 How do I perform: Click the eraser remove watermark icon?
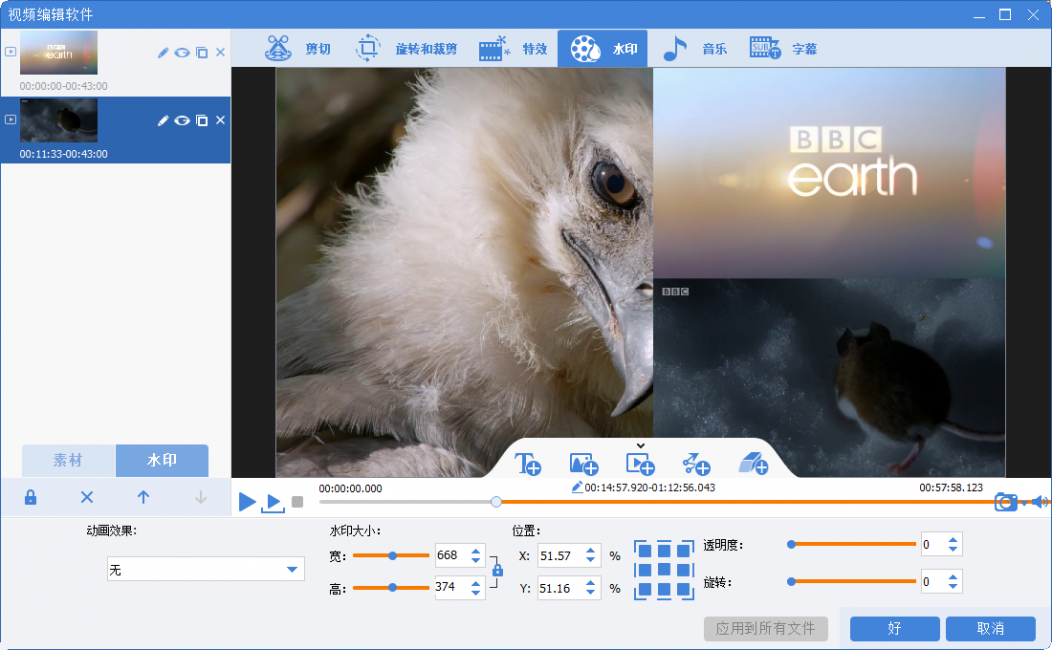[x=753, y=464]
